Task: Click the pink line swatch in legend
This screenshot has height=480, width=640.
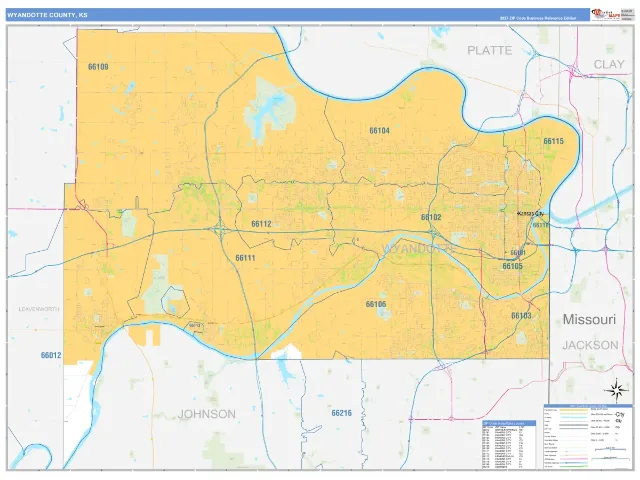Action: pyautogui.click(x=574, y=459)
